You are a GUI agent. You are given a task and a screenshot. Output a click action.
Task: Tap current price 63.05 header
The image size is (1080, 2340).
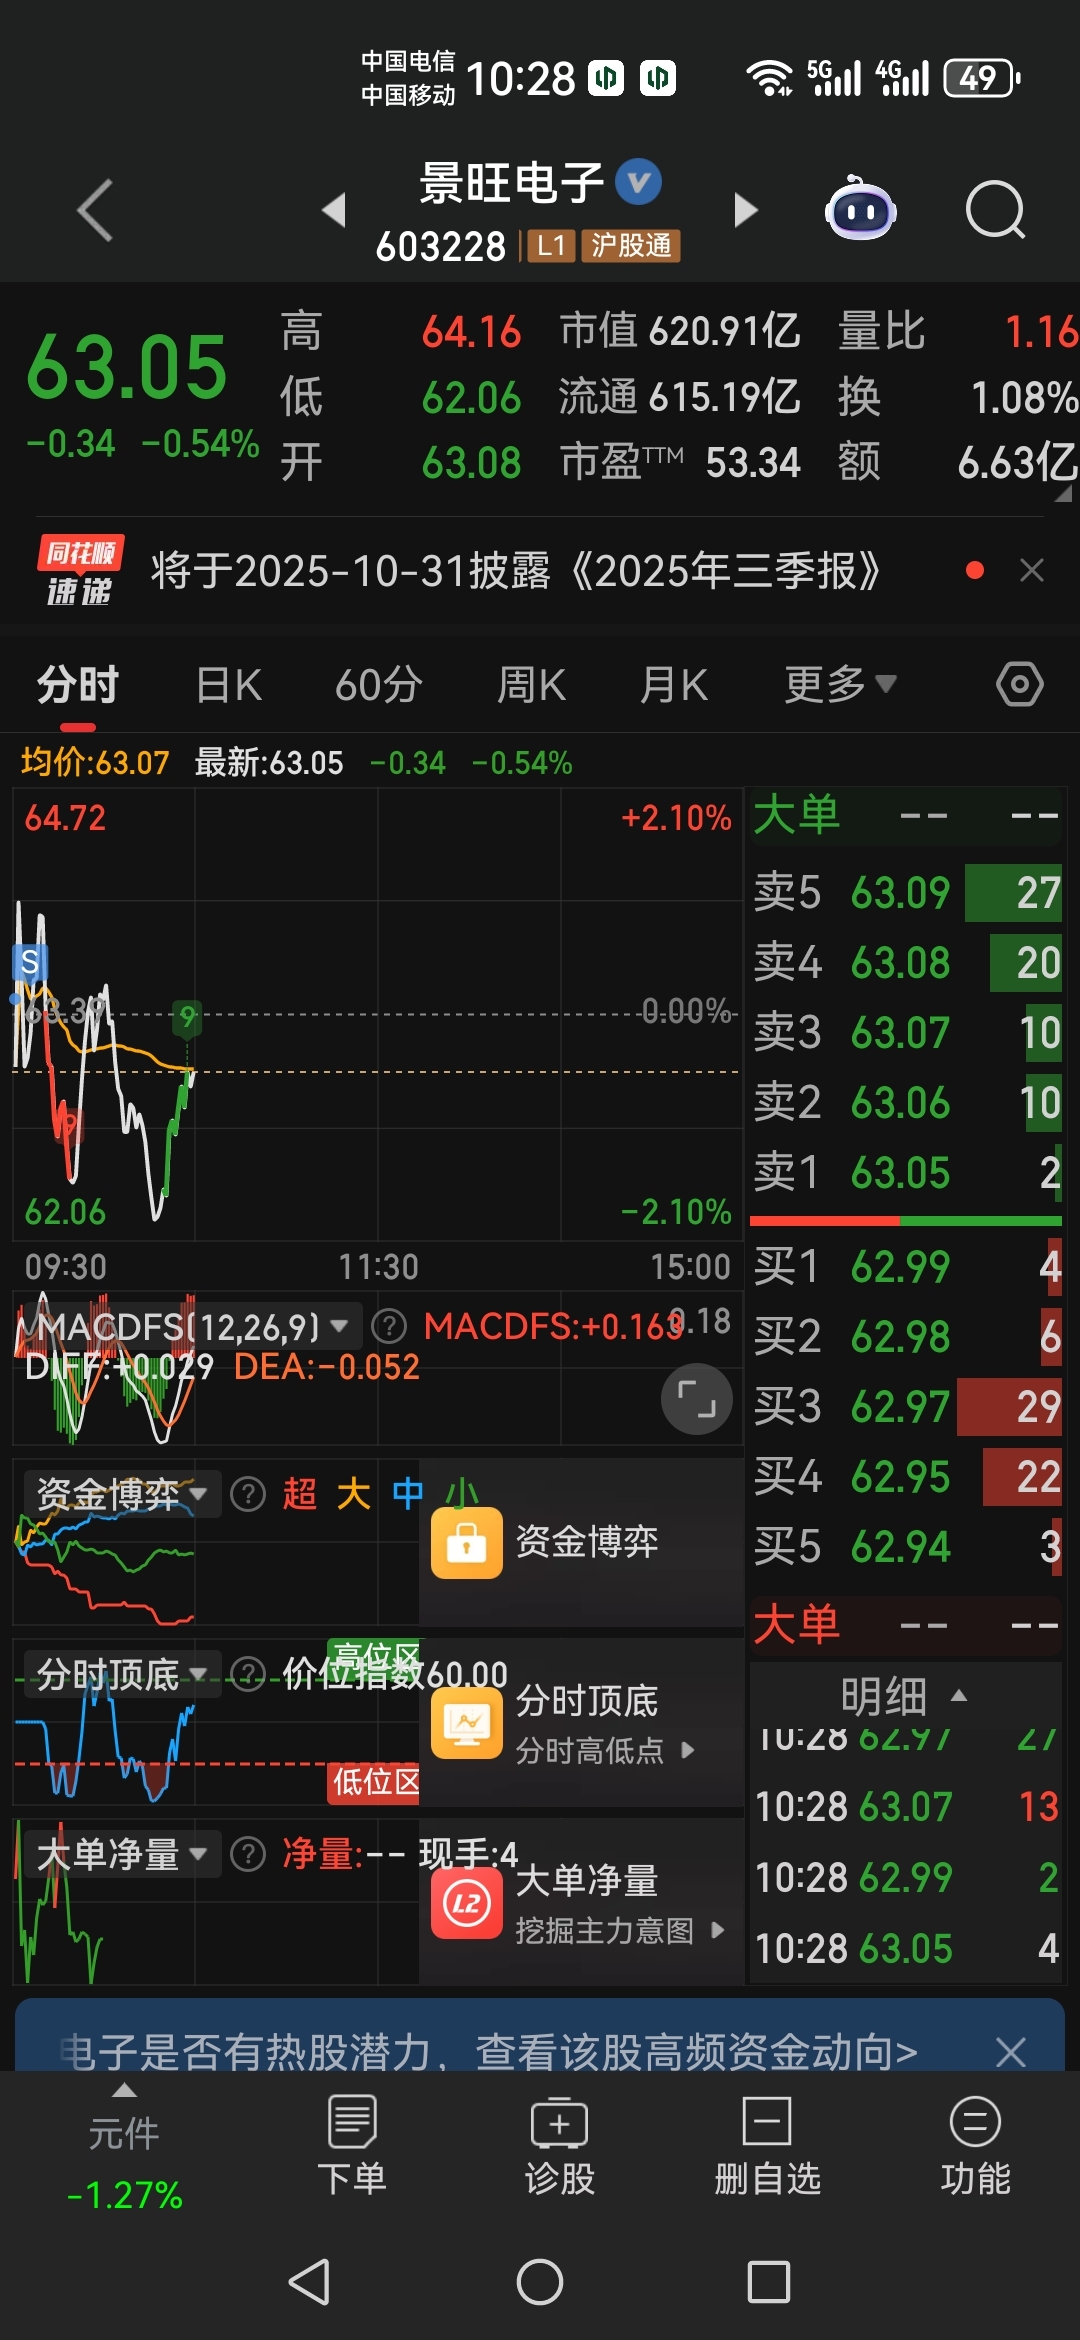click(126, 368)
